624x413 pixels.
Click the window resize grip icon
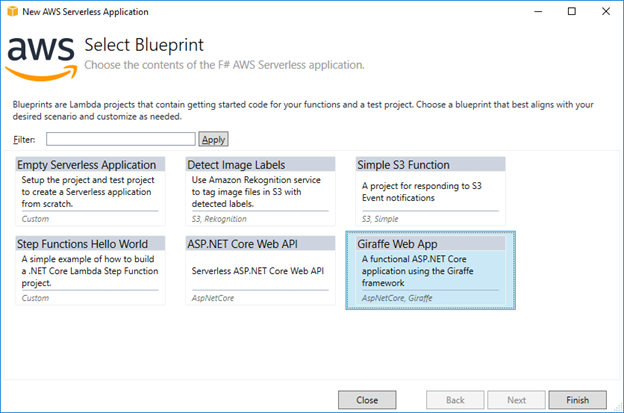click(618, 407)
